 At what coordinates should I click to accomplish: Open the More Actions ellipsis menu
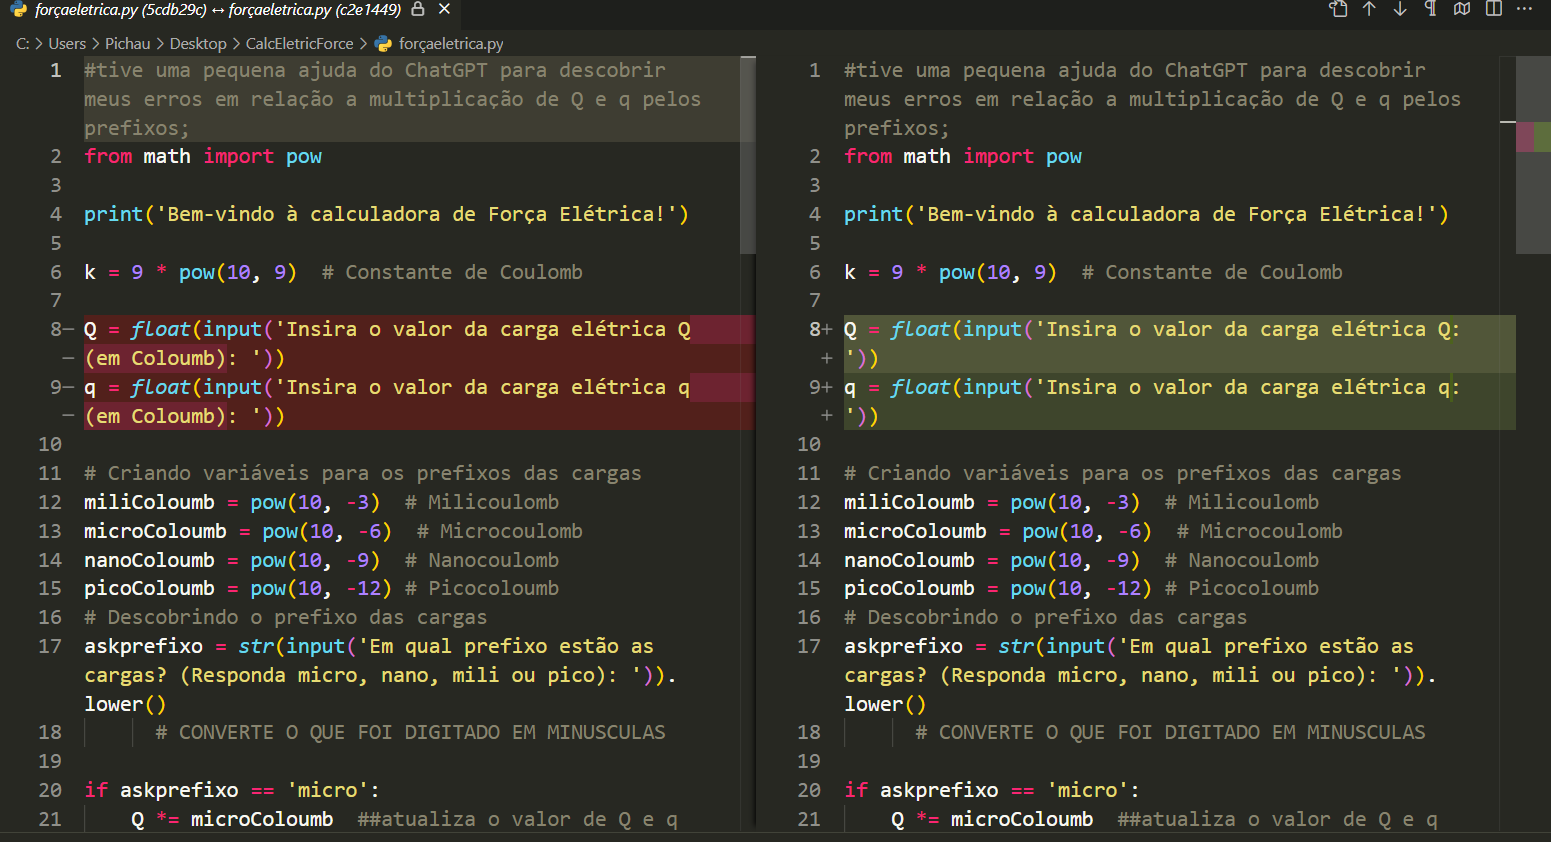1524,9
